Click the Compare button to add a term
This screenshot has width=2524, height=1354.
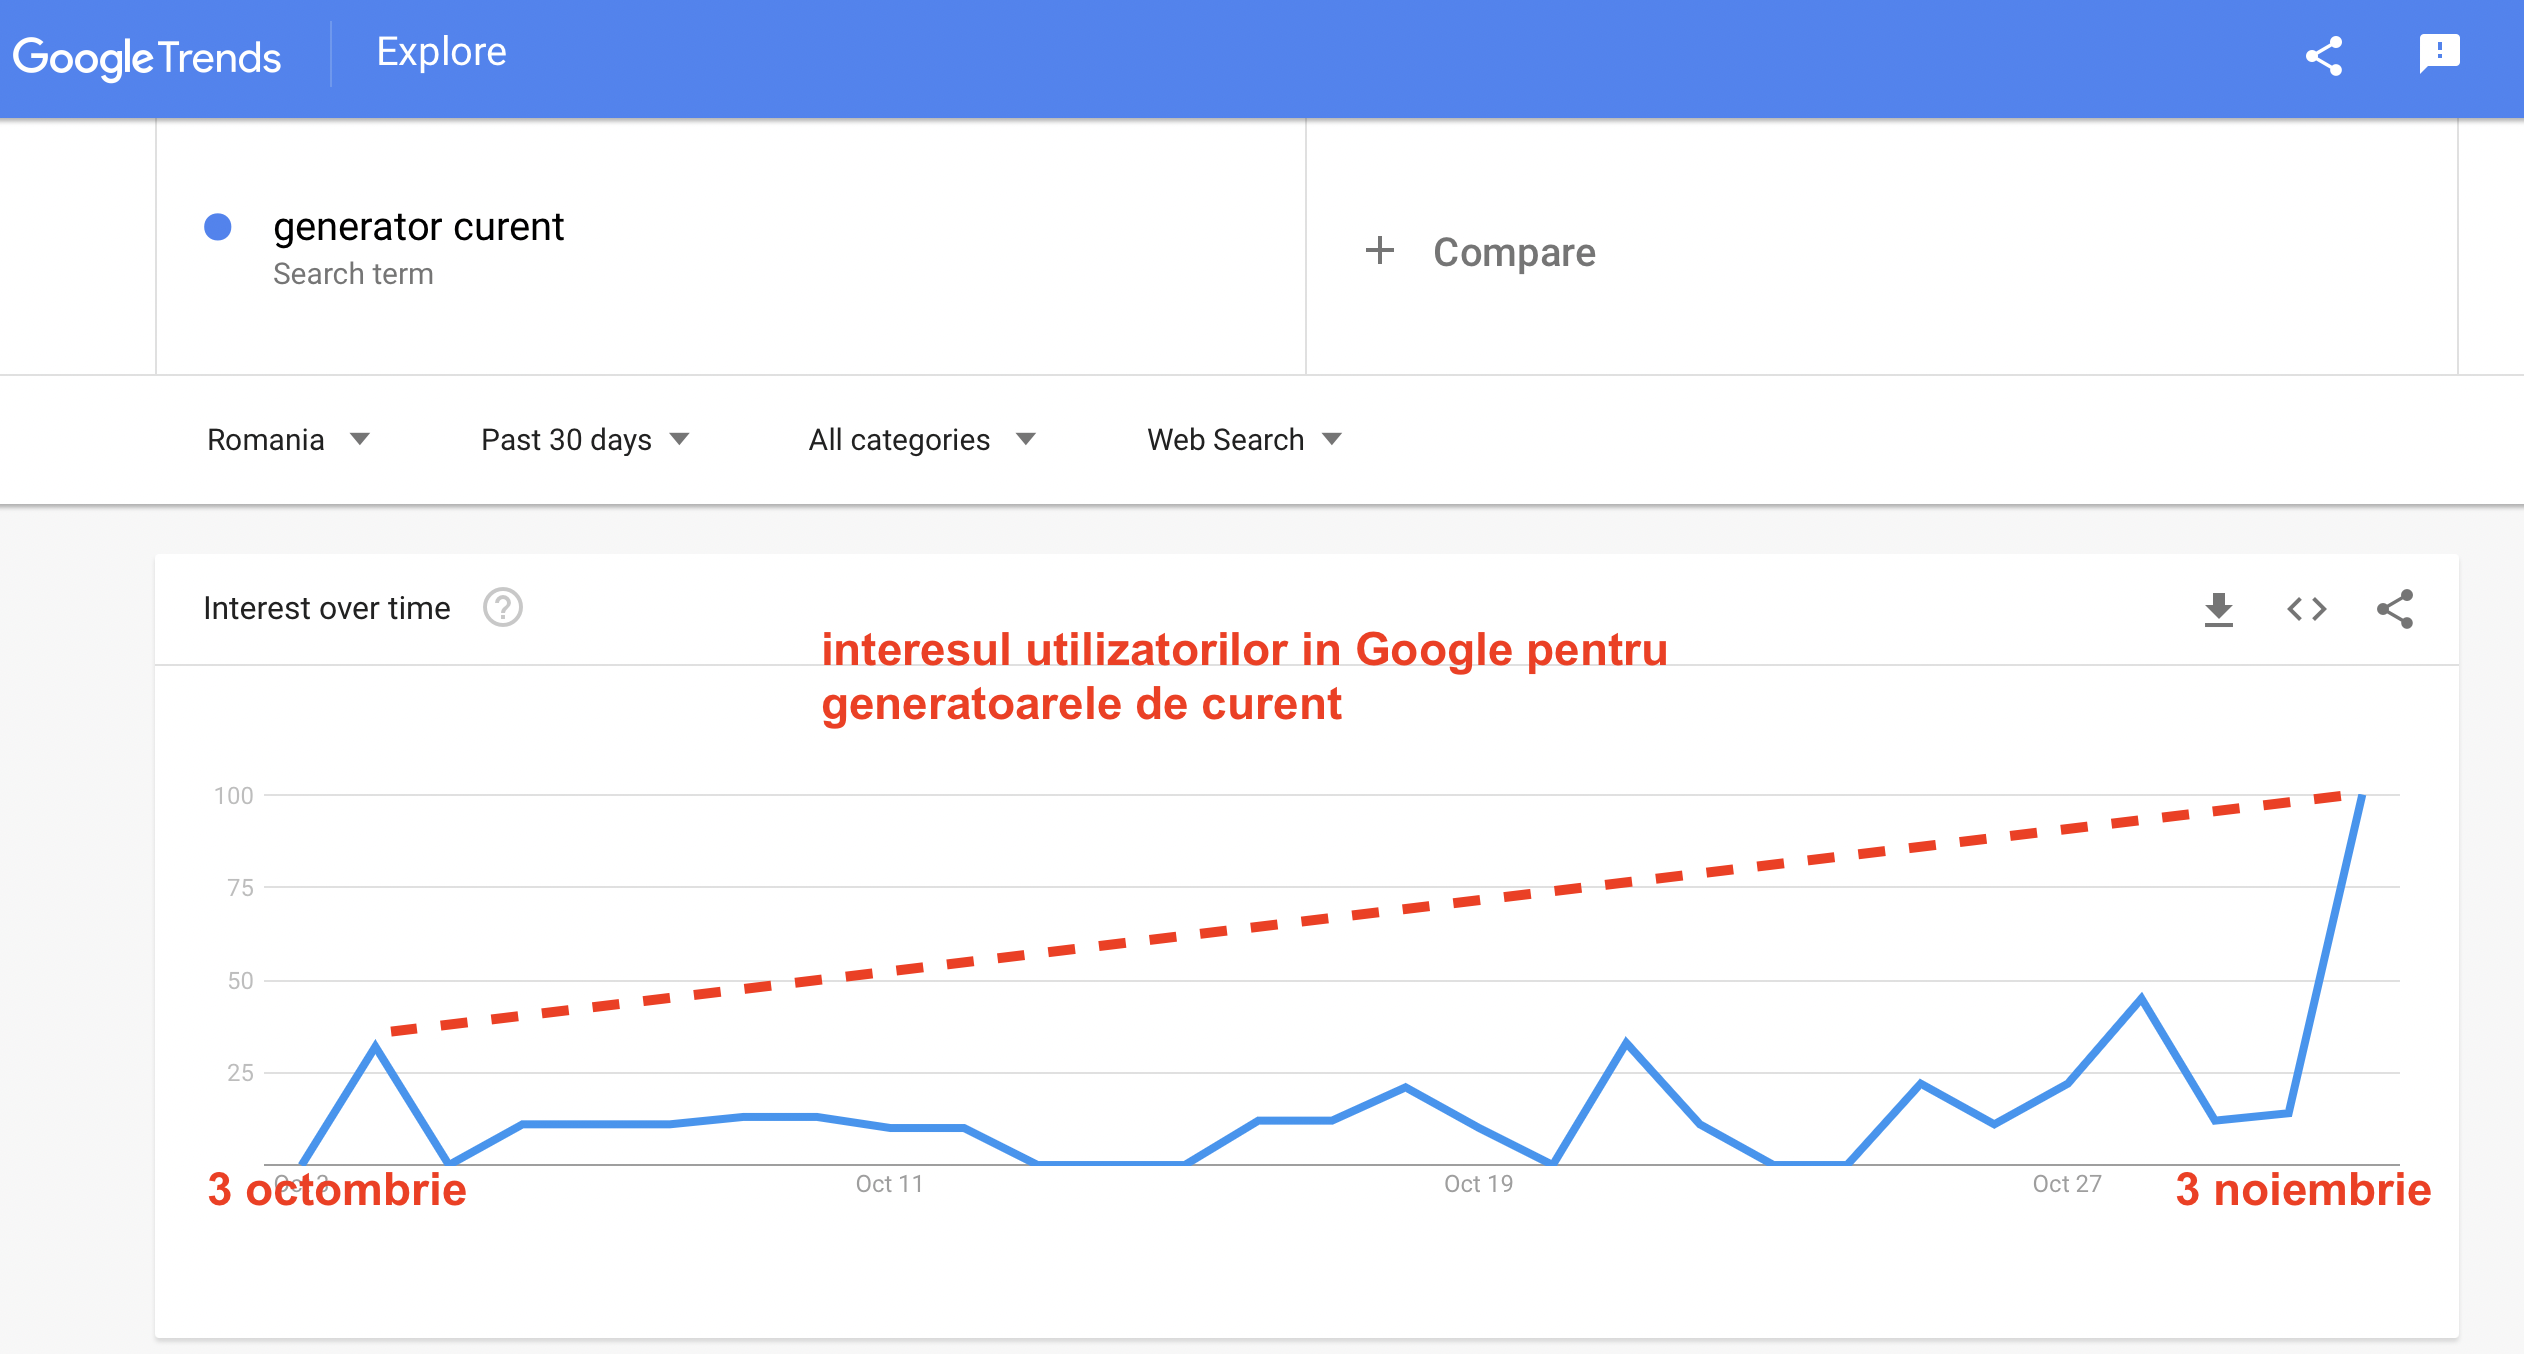coord(1513,252)
